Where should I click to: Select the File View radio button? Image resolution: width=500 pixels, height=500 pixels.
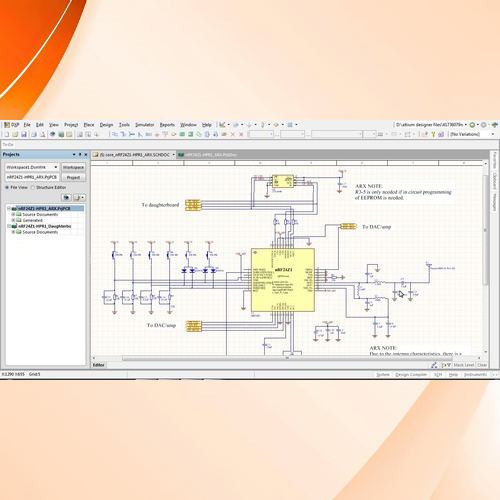(7, 187)
